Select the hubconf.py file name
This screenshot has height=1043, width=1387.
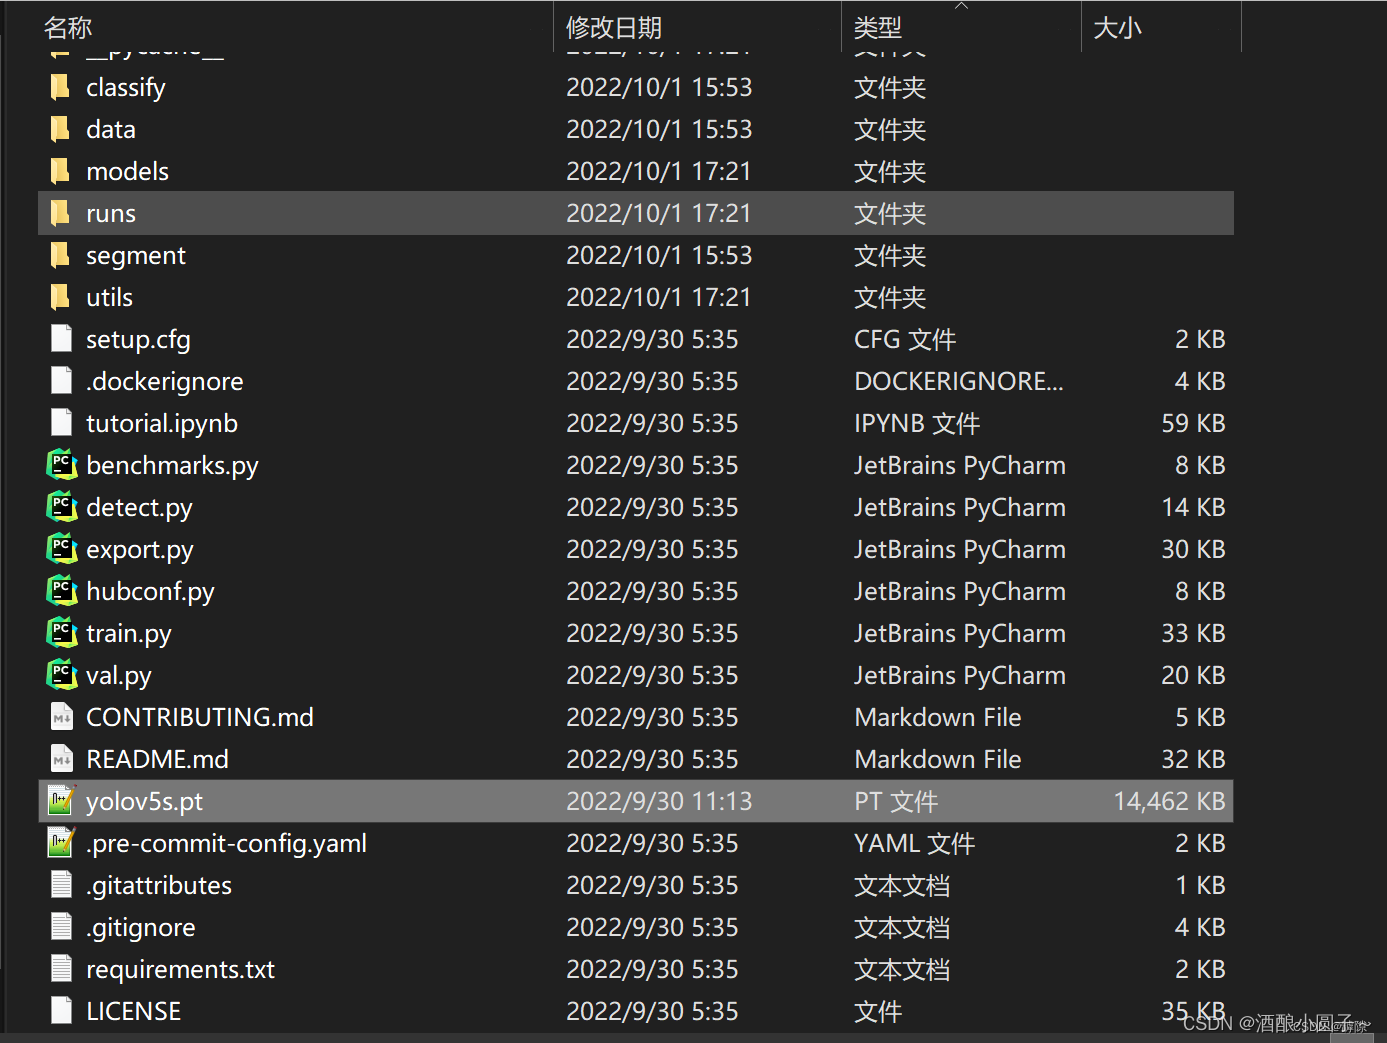pos(150,592)
